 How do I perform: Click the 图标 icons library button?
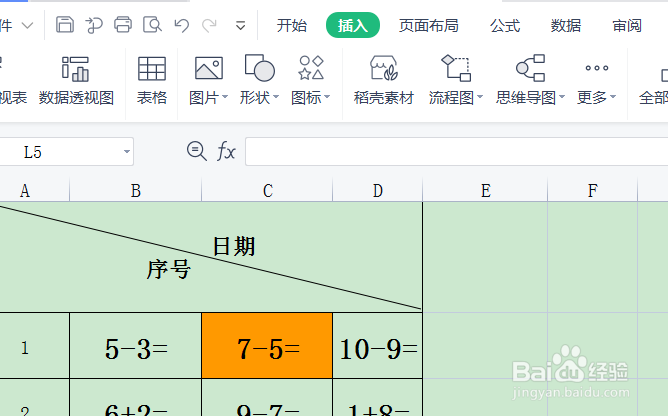[311, 67]
